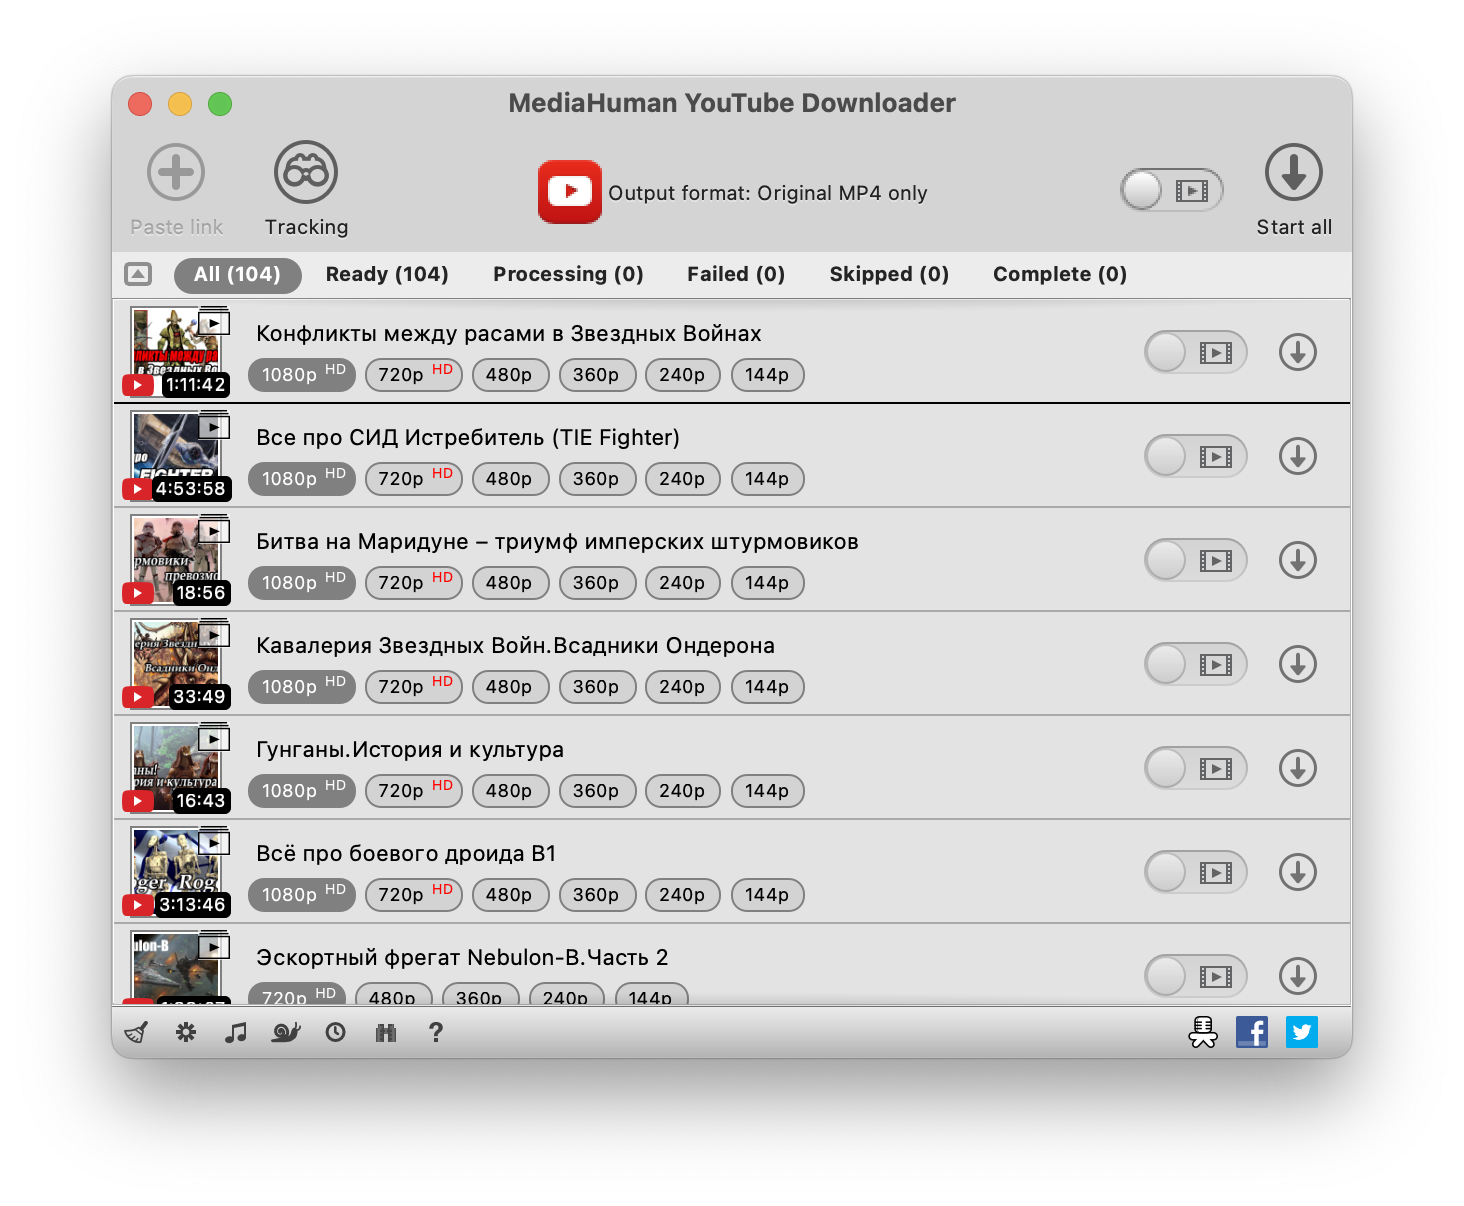Image resolution: width=1464 pixels, height=1206 pixels.
Task: Open the Twitter share icon
Action: [x=1302, y=1031]
